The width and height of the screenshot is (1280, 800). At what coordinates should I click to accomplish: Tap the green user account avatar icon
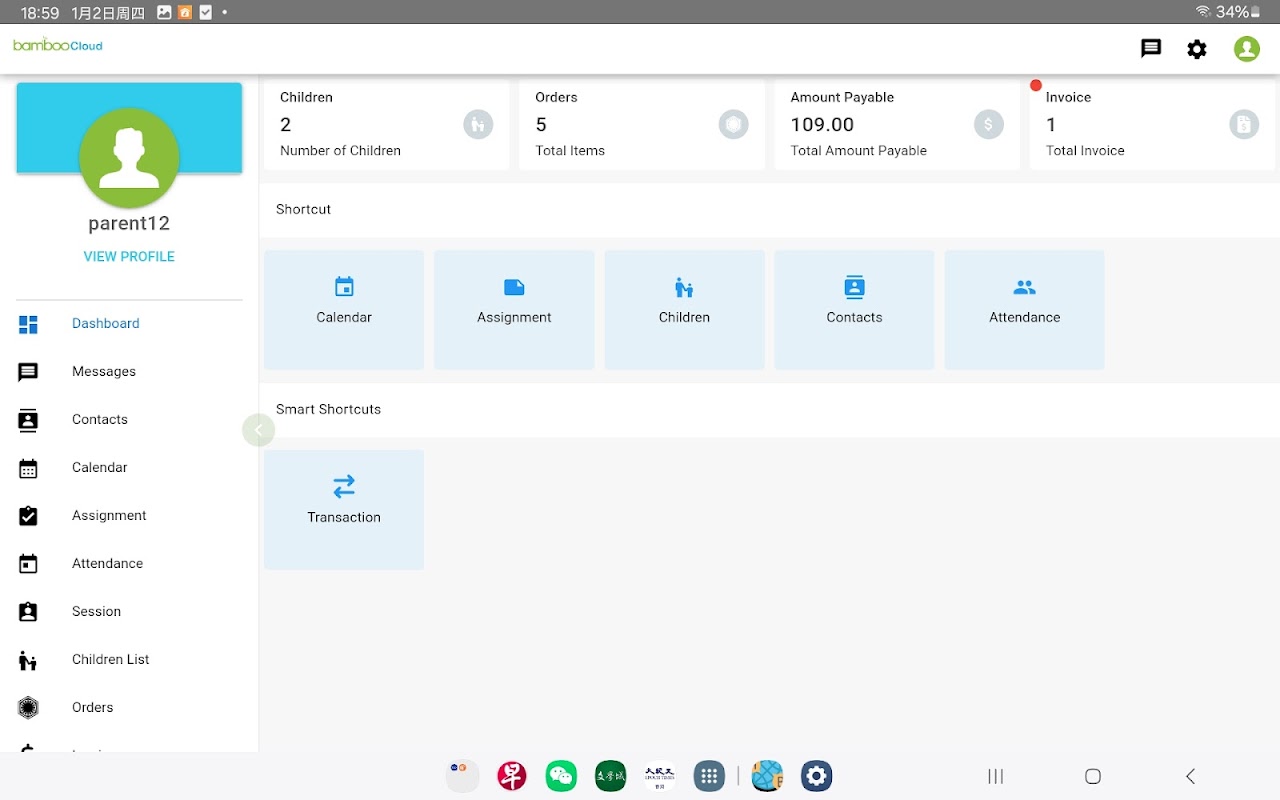1246,49
